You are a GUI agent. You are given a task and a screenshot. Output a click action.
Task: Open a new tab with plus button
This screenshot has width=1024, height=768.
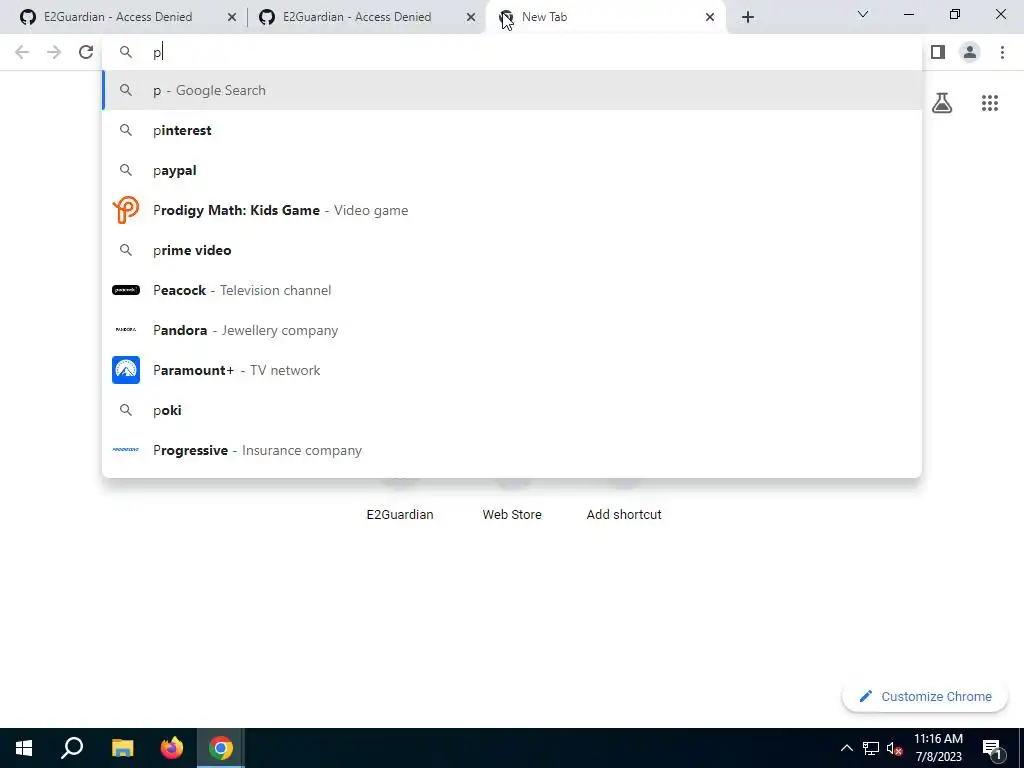coord(748,17)
